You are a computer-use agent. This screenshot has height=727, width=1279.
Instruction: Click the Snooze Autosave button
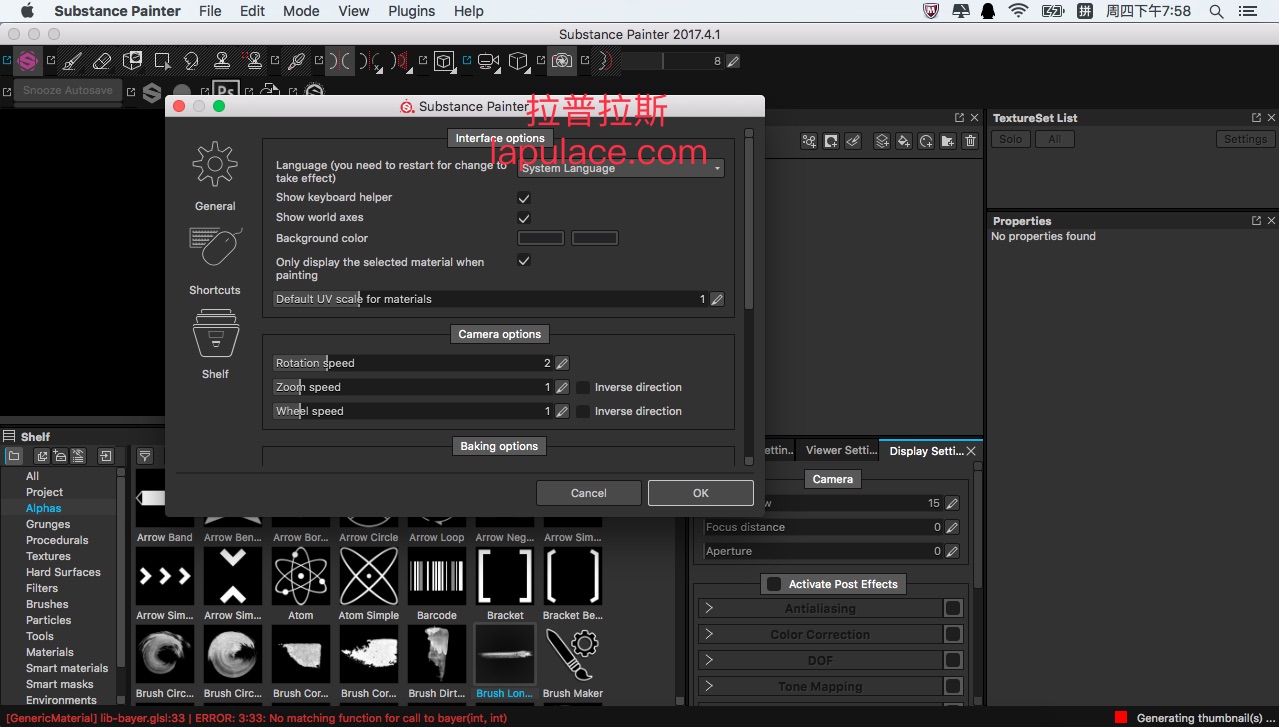coord(68,90)
